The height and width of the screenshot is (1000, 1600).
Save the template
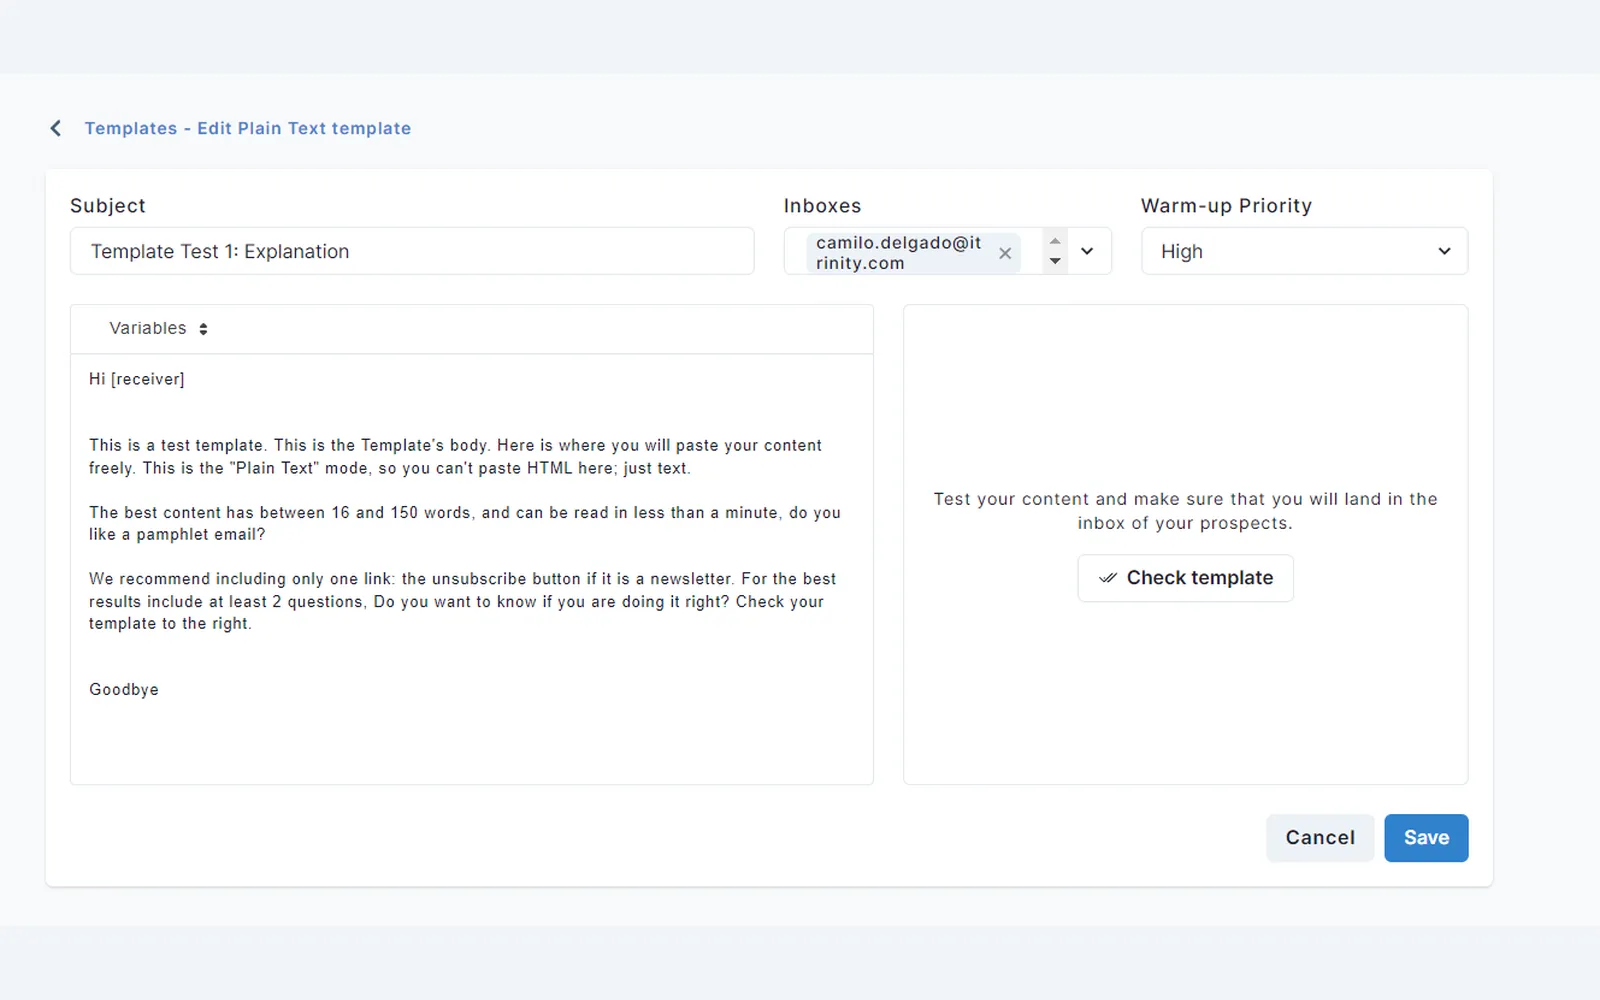[1426, 838]
